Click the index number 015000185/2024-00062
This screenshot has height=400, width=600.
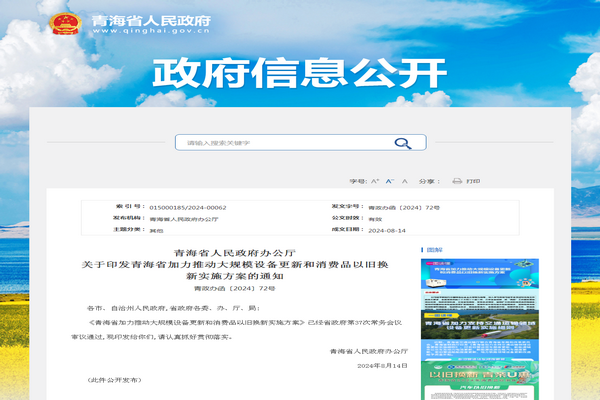coord(187,207)
